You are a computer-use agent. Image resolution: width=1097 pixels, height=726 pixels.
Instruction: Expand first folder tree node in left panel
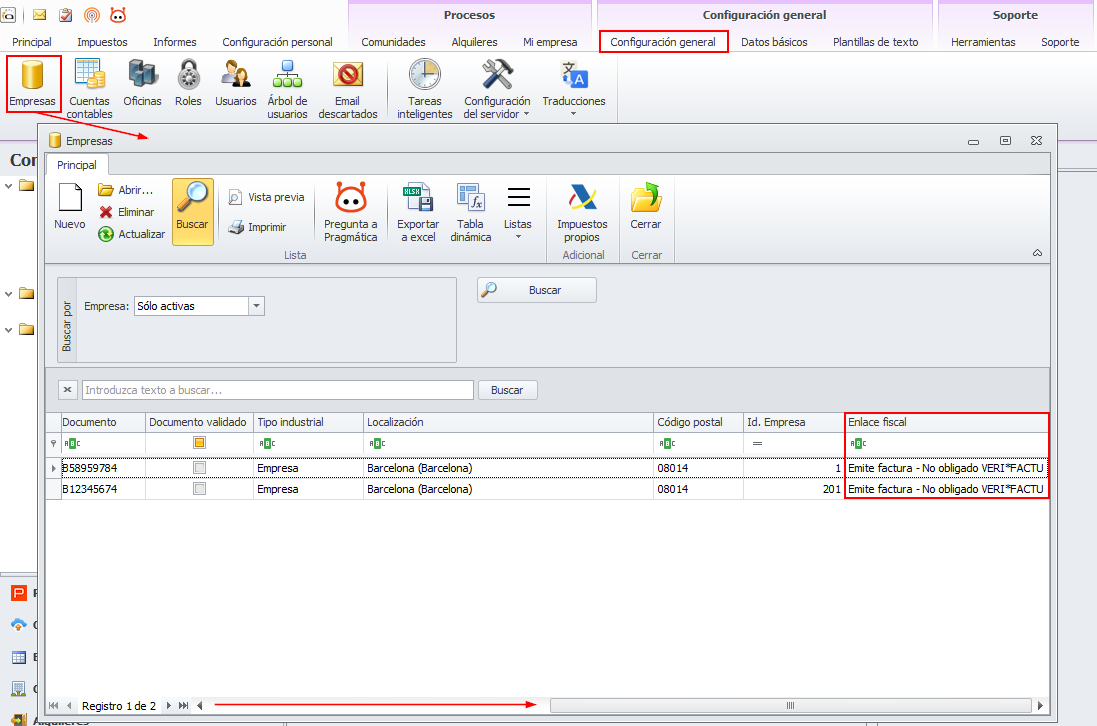pyautogui.click(x=8, y=186)
